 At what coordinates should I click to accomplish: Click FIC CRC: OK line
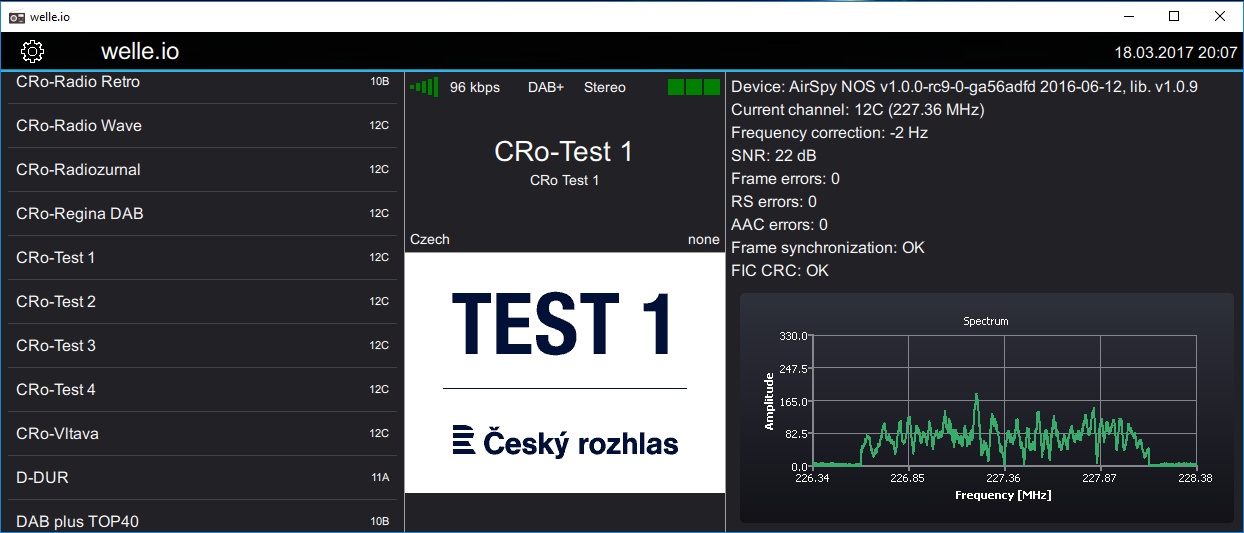click(780, 271)
